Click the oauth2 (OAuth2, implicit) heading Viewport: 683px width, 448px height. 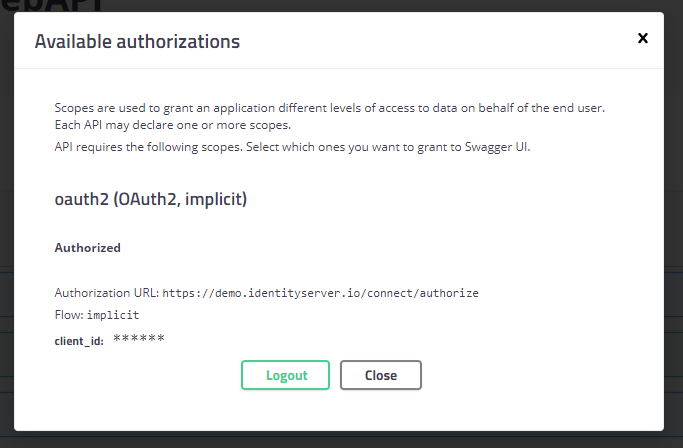(150, 199)
